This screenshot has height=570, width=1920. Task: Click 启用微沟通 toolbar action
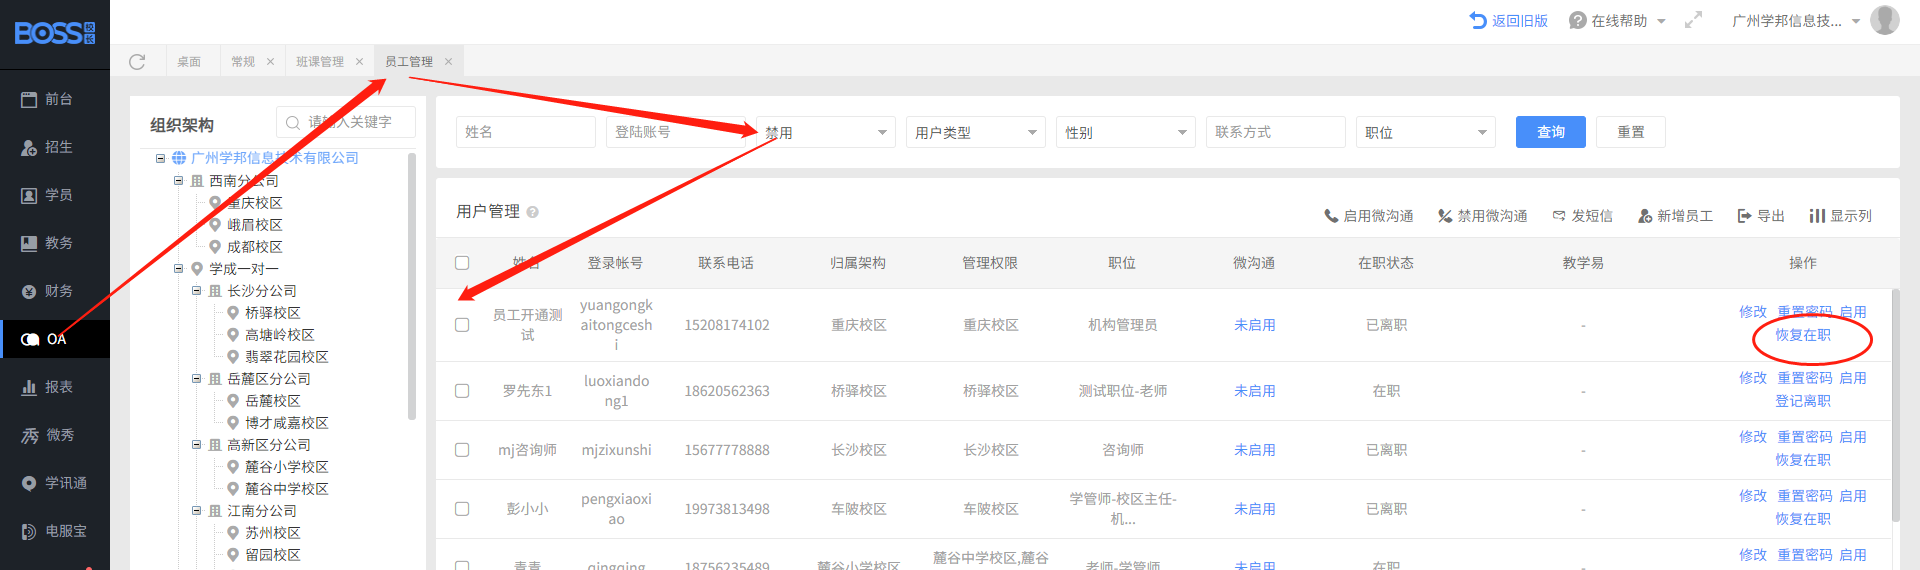1368,216
